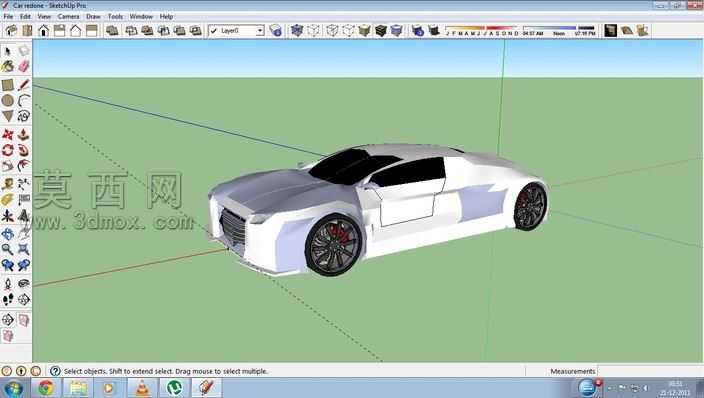Select the Scale tool

point(8,166)
